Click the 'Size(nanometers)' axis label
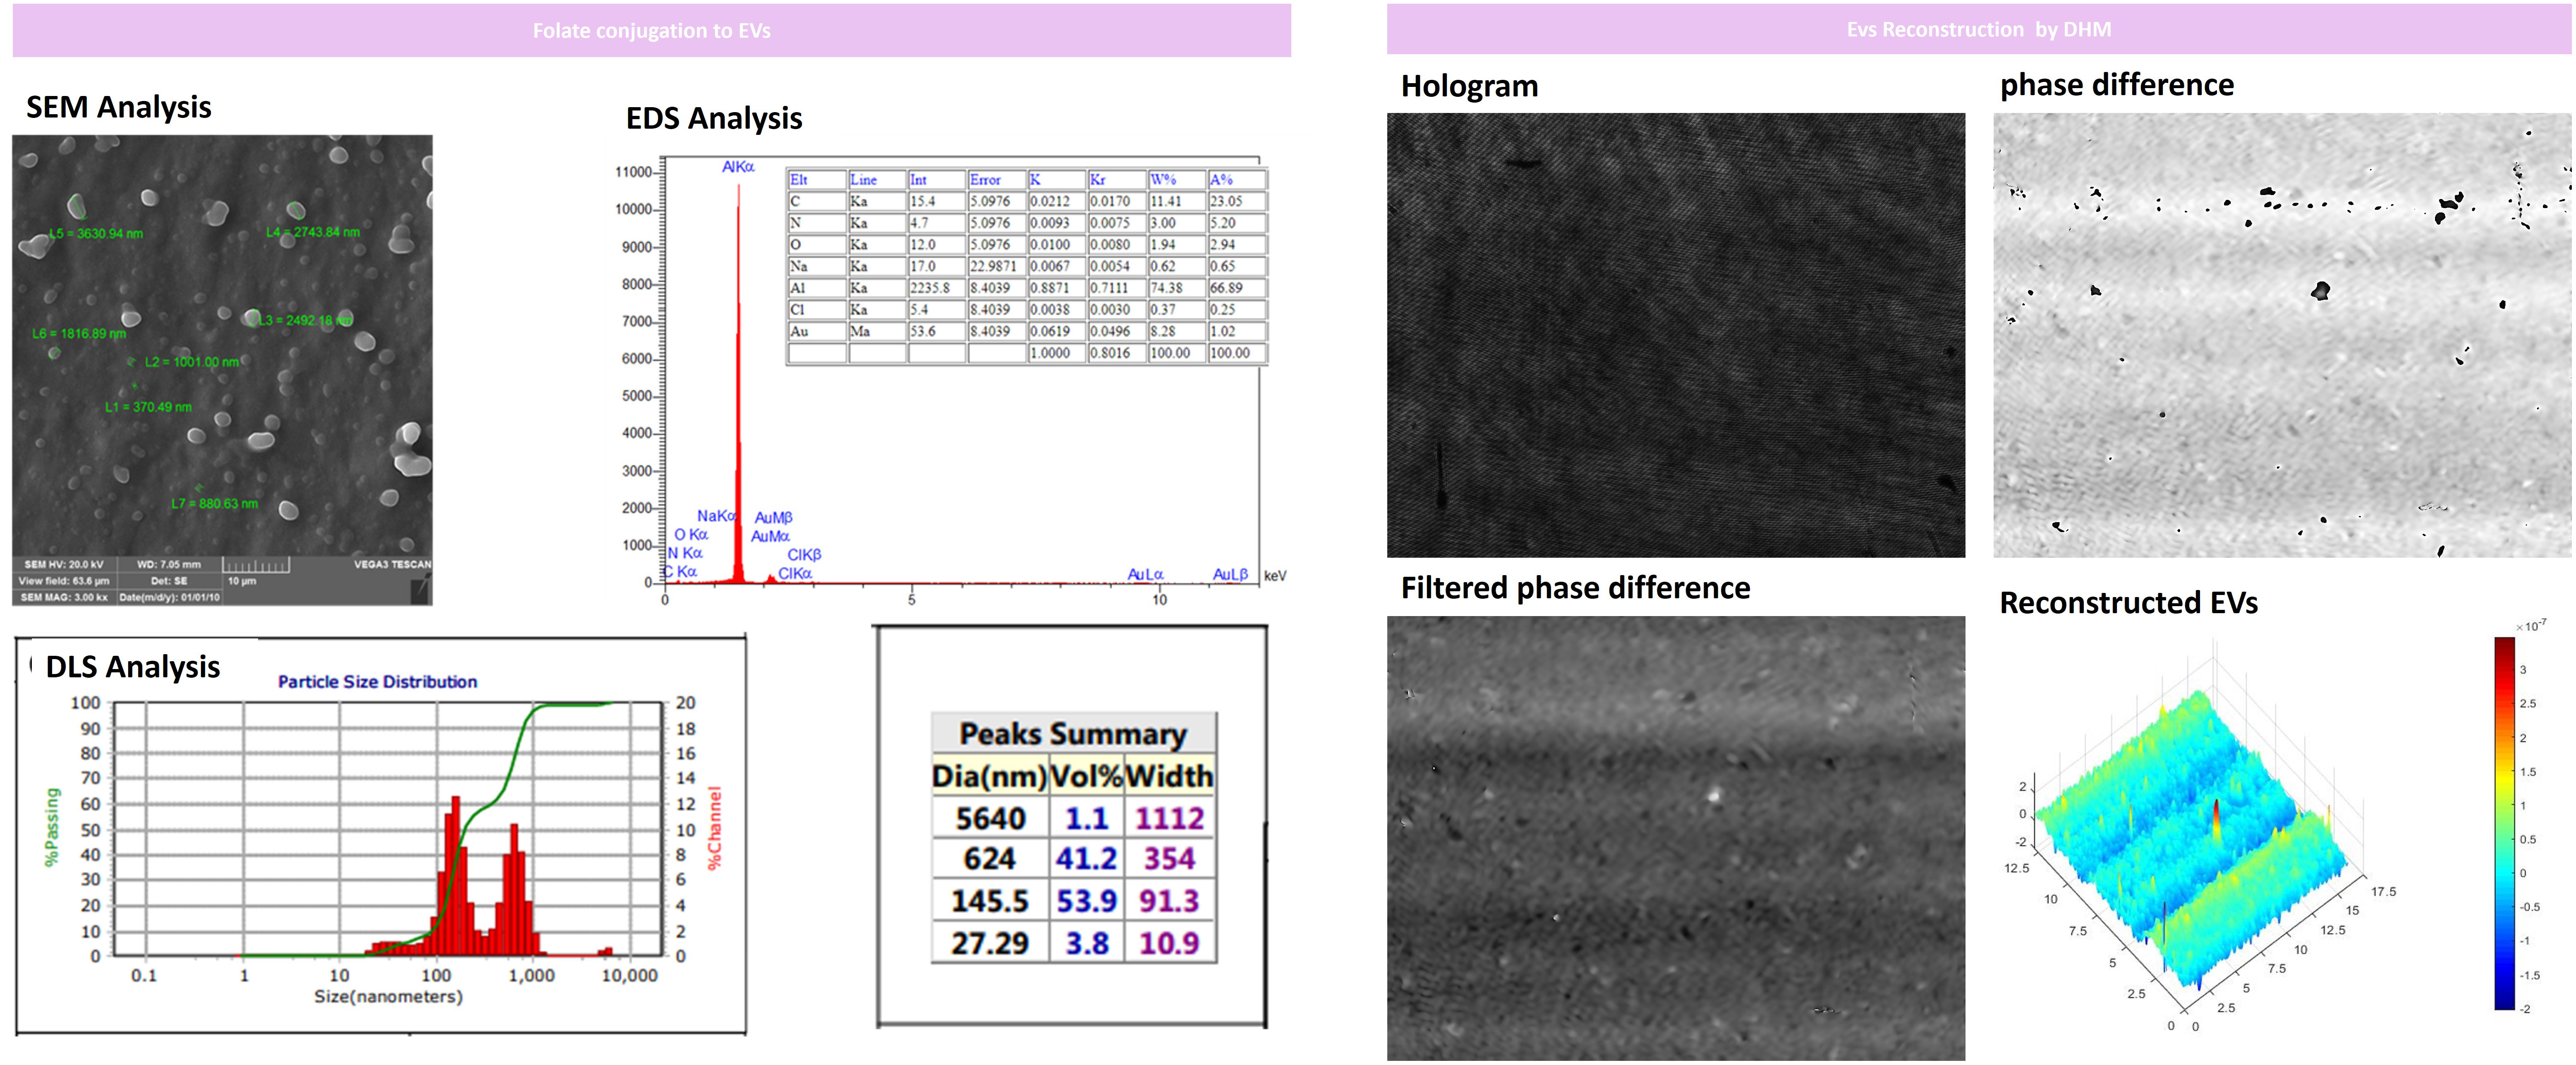Screen dimensions: 2576x1065 tap(388, 997)
